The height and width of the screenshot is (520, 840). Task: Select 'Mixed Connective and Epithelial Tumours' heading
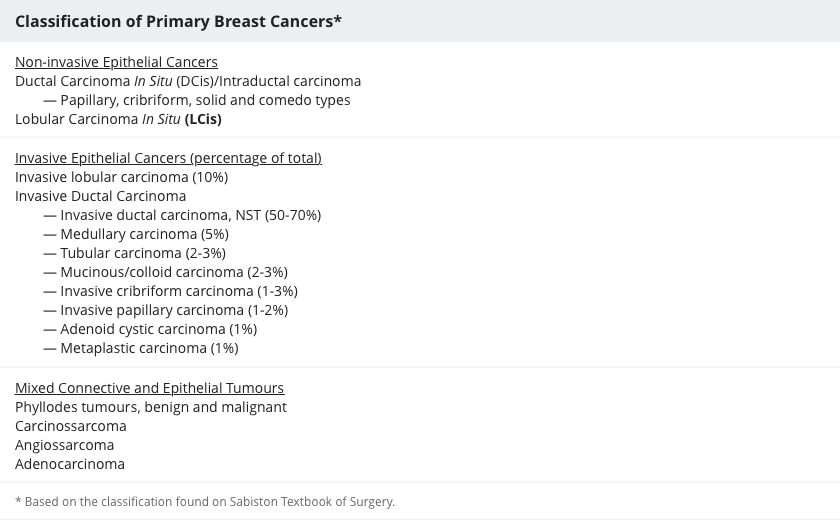pyautogui.click(x=149, y=388)
